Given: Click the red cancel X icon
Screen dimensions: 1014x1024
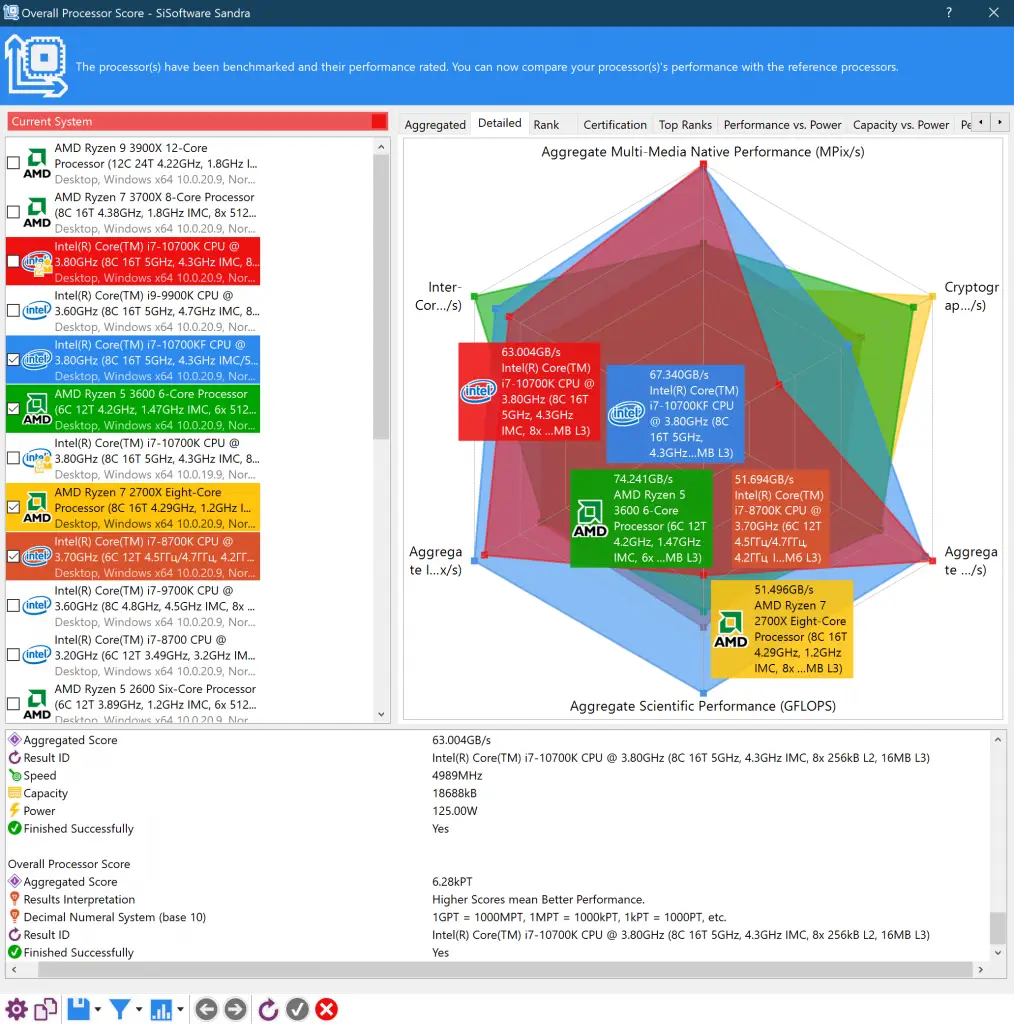Looking at the screenshot, I should tap(326, 1009).
